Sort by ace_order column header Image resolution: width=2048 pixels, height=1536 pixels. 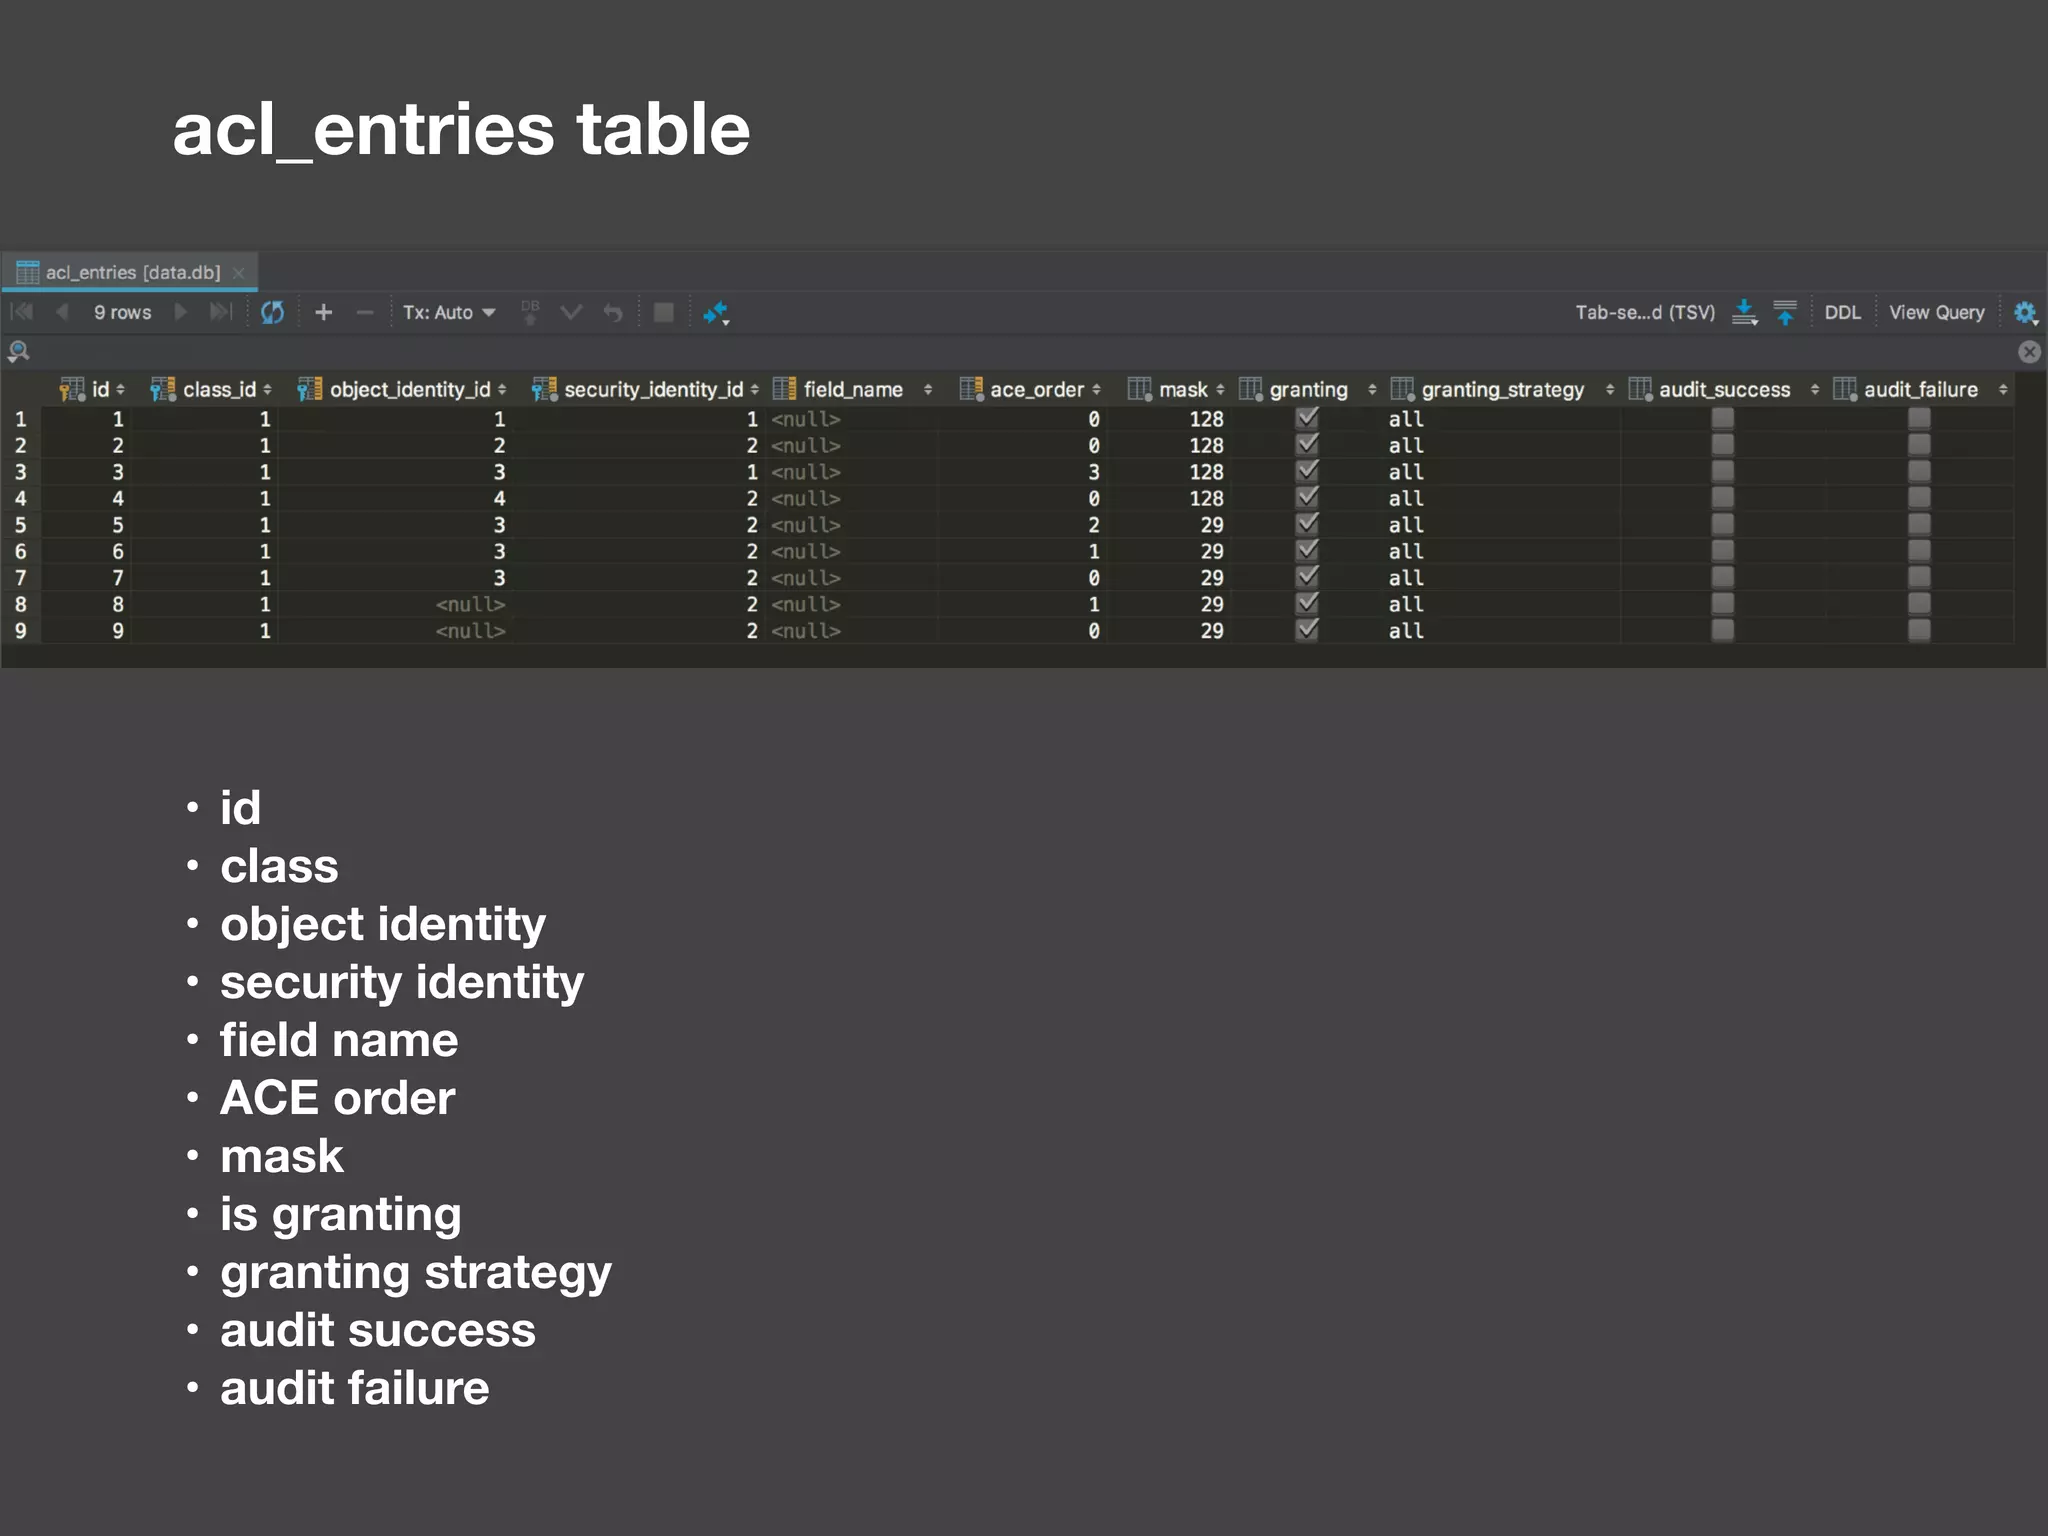pos(1030,389)
